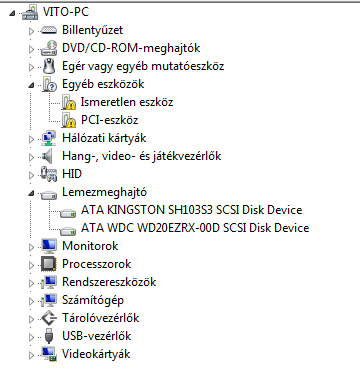Screen dimensions: 360x375
Task: Select the Számítógép entry
Action: tap(93, 300)
